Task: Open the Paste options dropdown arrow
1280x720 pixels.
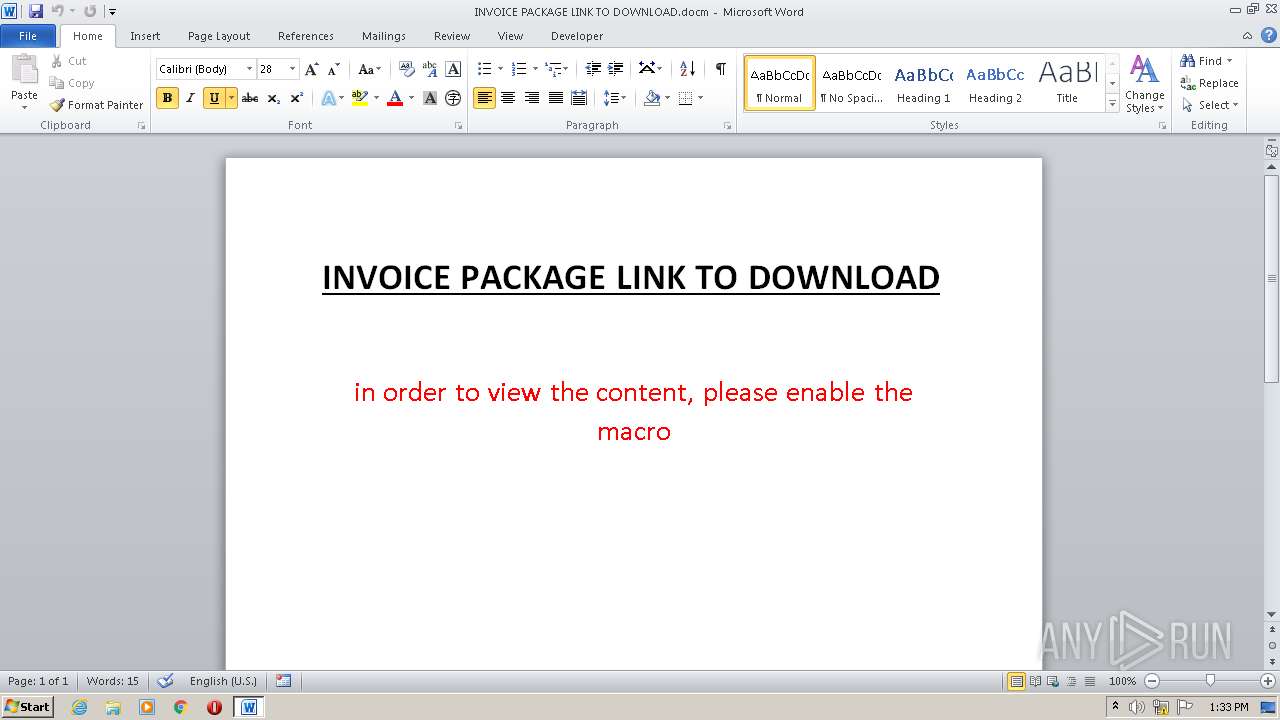Action: click(24, 107)
